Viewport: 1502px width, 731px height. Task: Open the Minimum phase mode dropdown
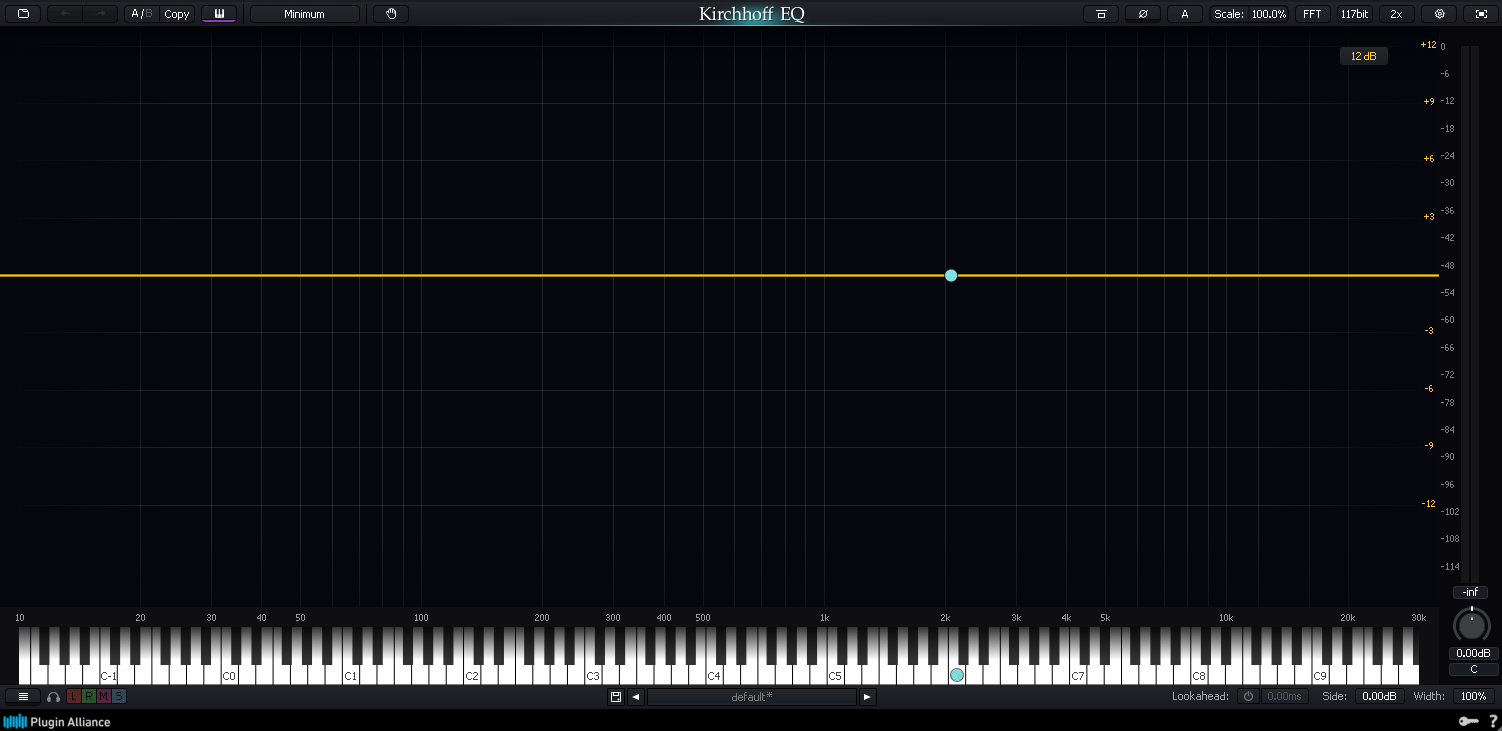(304, 14)
